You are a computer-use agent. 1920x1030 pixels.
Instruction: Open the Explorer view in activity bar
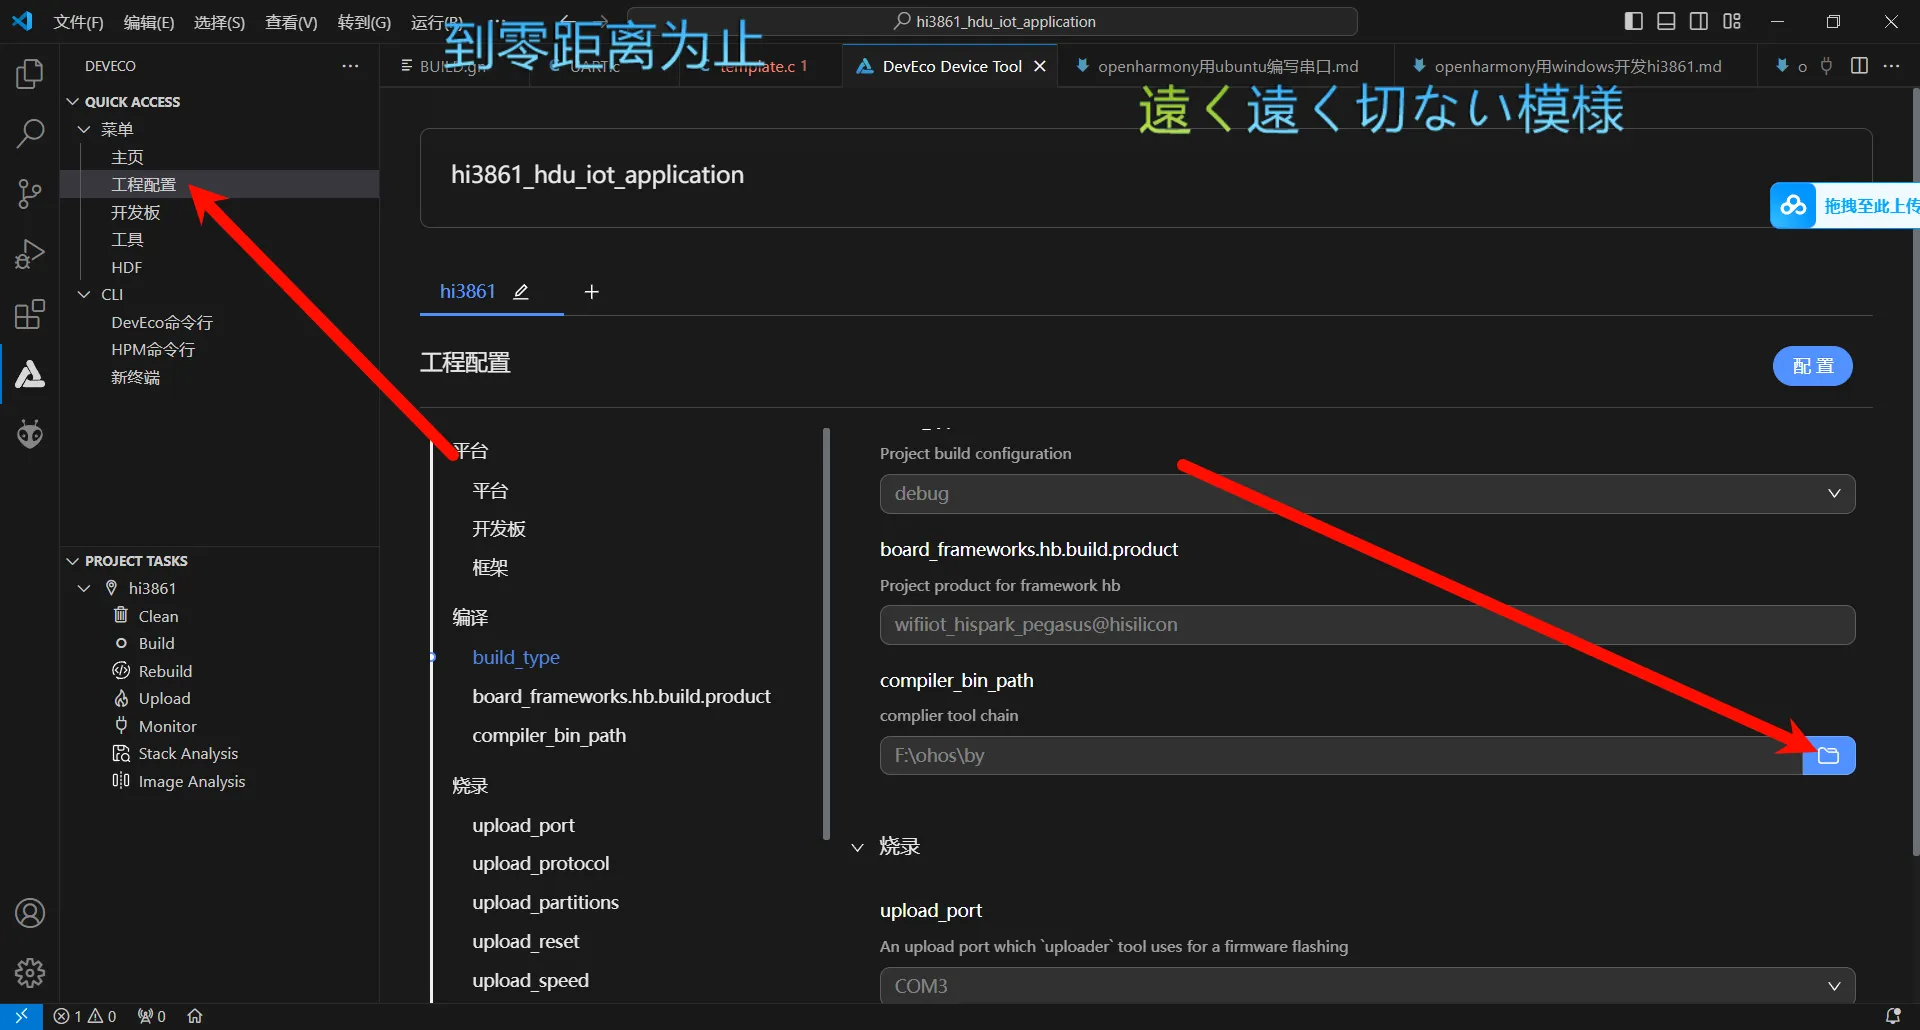coord(30,74)
